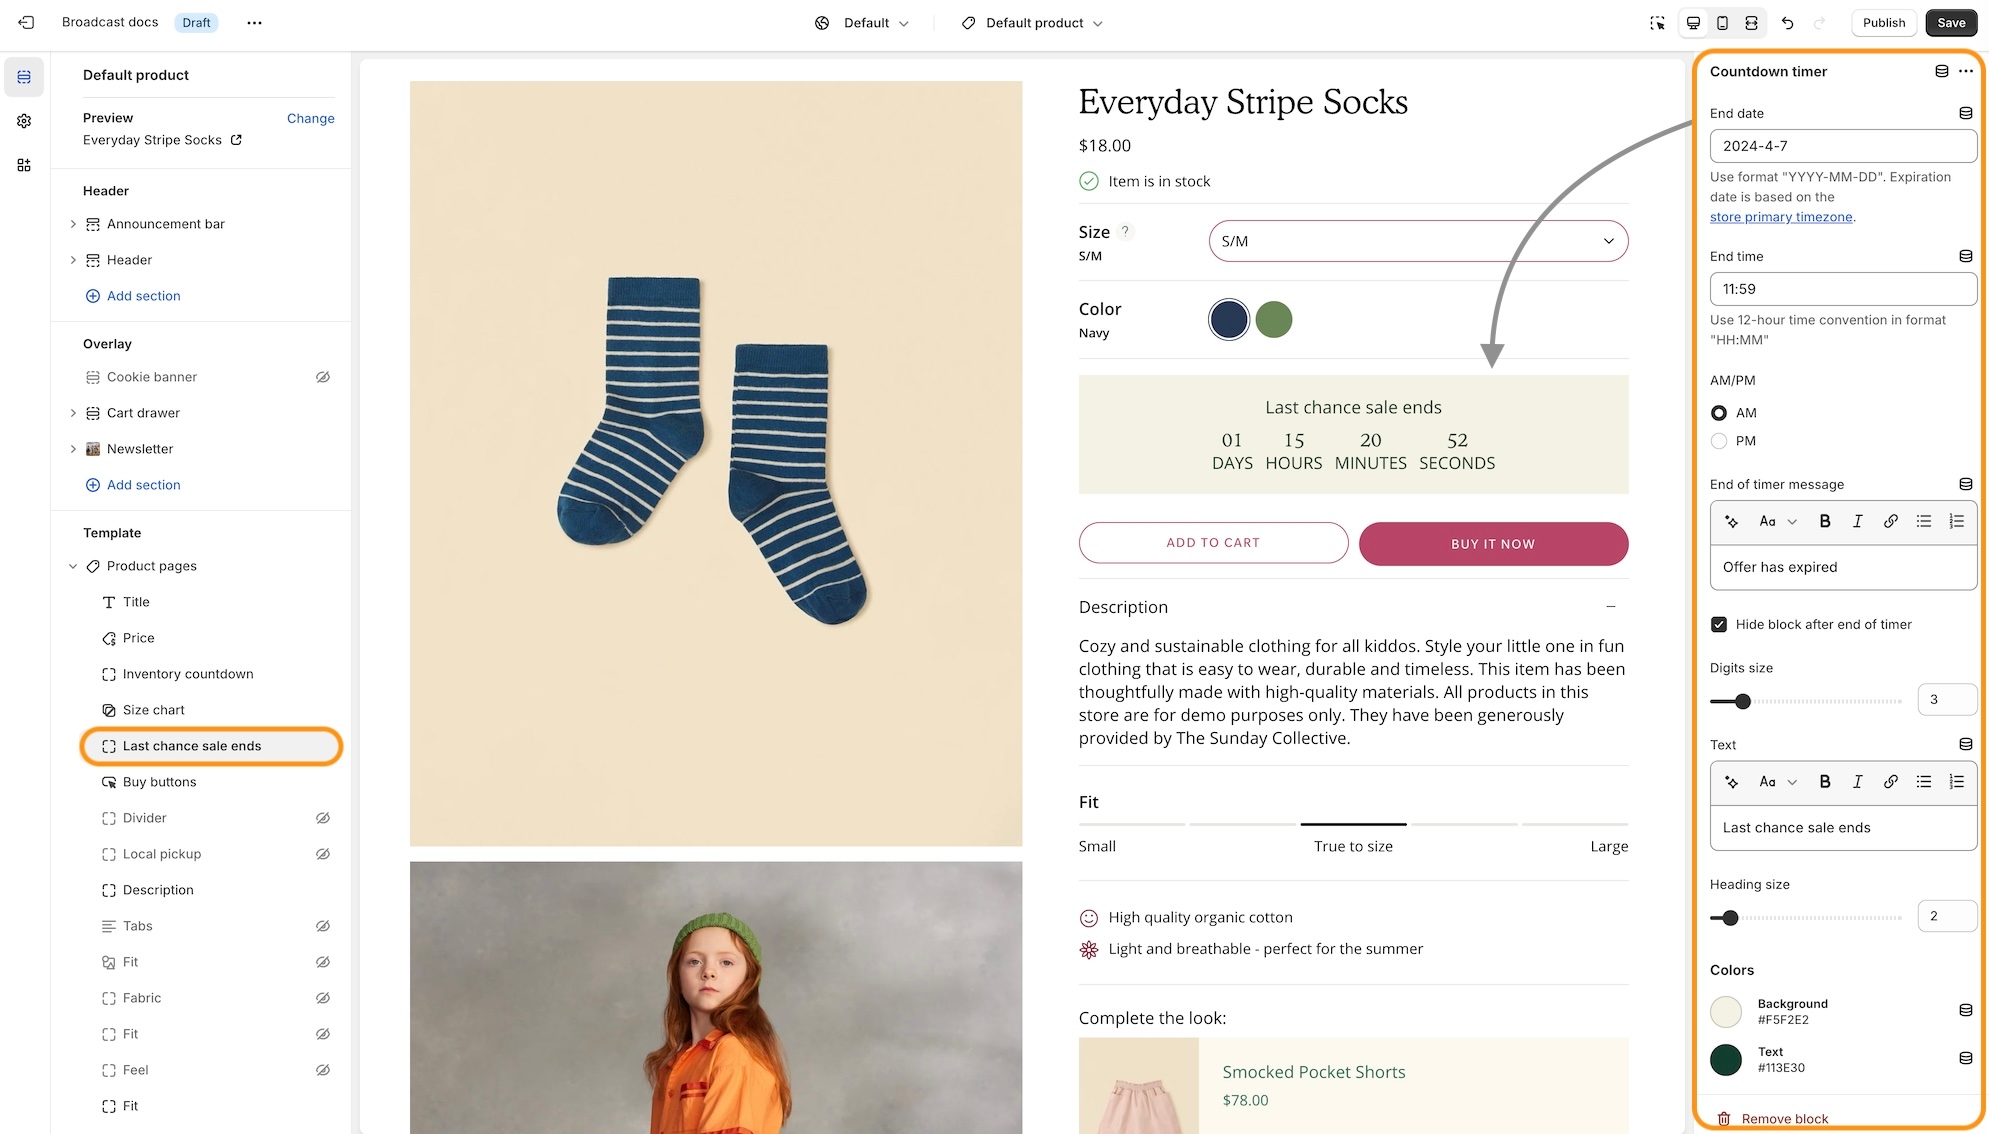
Task: Click the Publish button
Action: (1884, 23)
